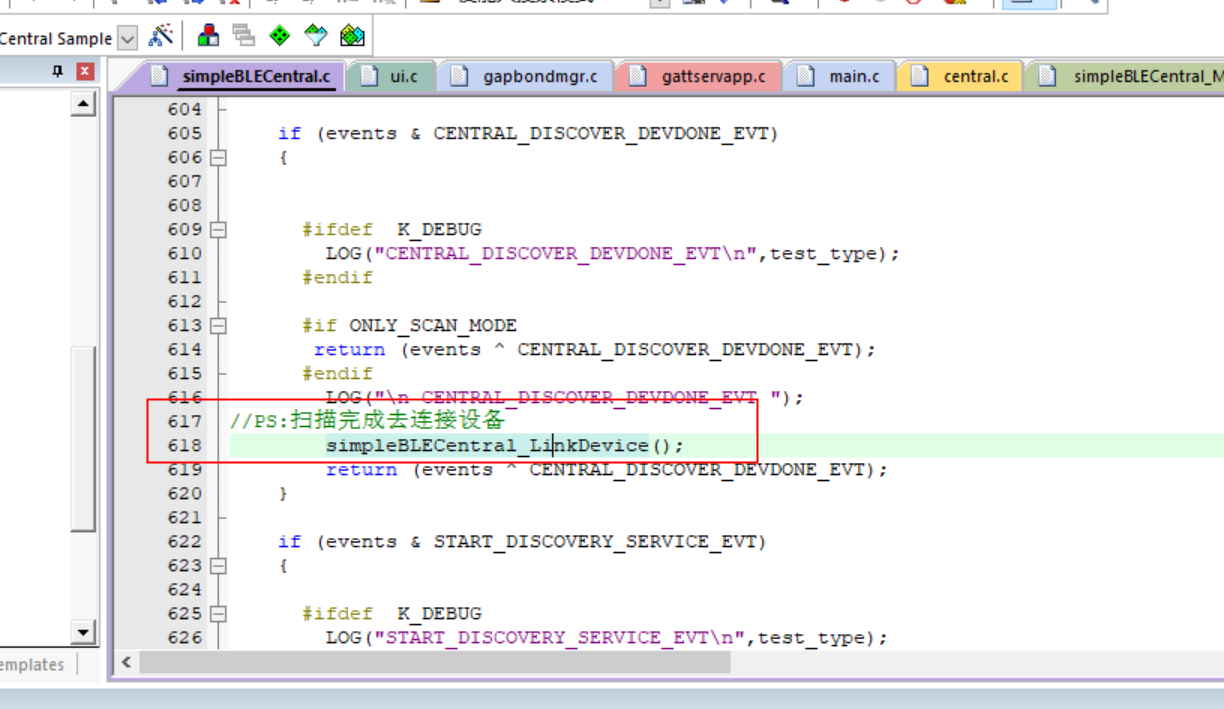1224x709 pixels.
Task: Click the grayed Manage Multi-Project Workspace icon
Action: 244,37
